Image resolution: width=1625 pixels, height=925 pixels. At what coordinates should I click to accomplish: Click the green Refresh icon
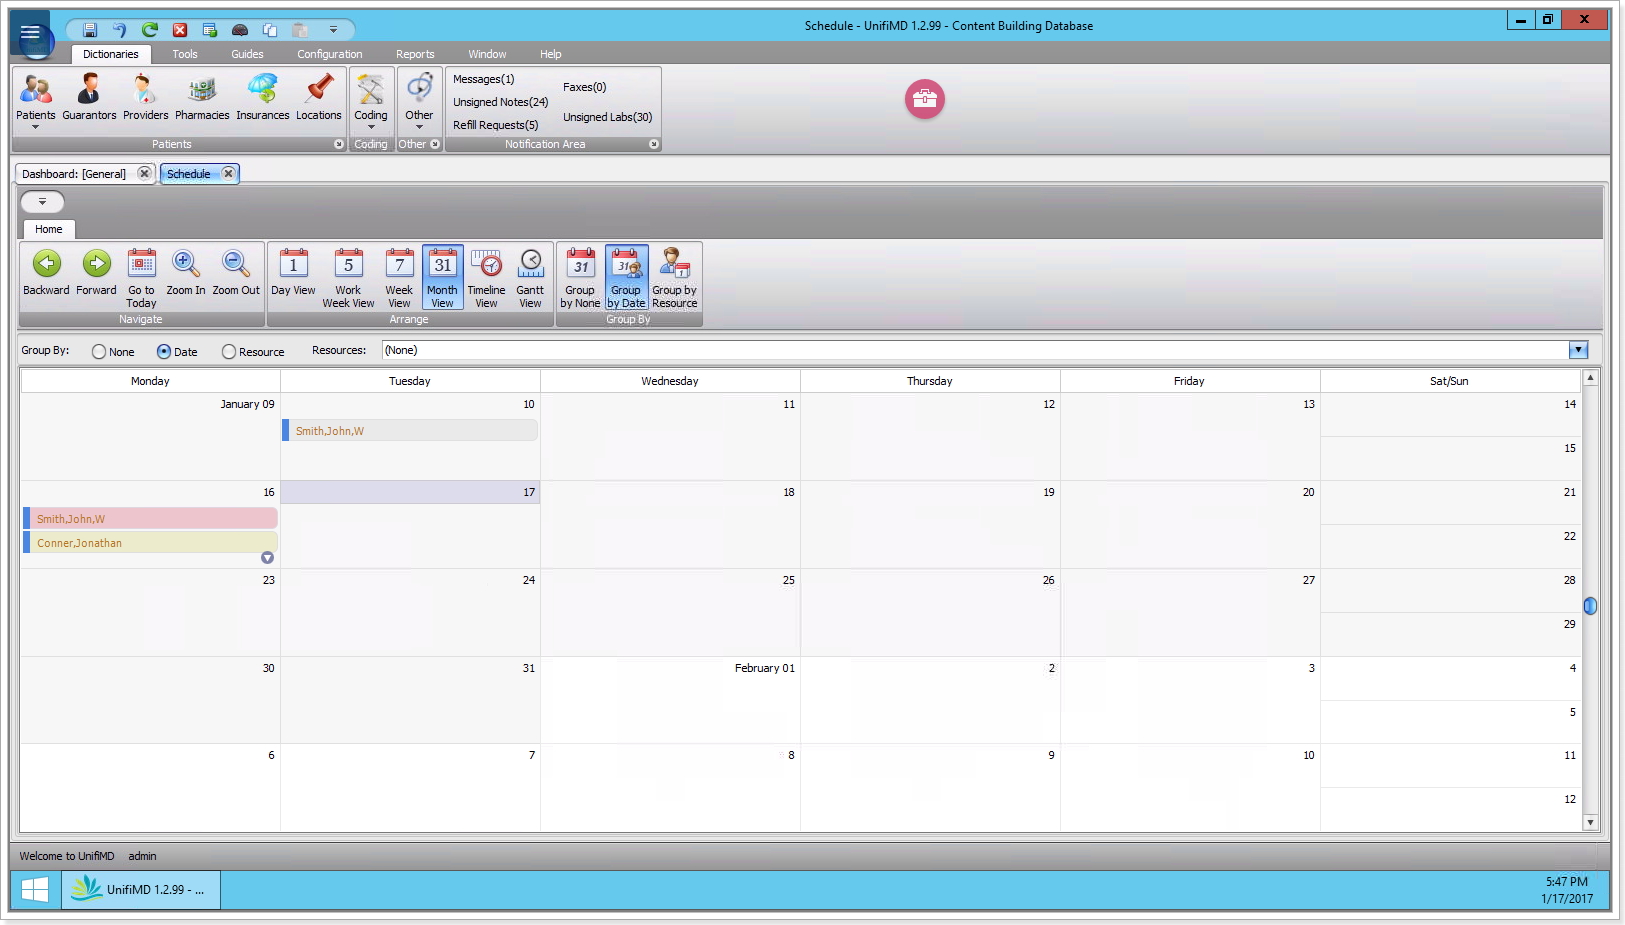(150, 30)
